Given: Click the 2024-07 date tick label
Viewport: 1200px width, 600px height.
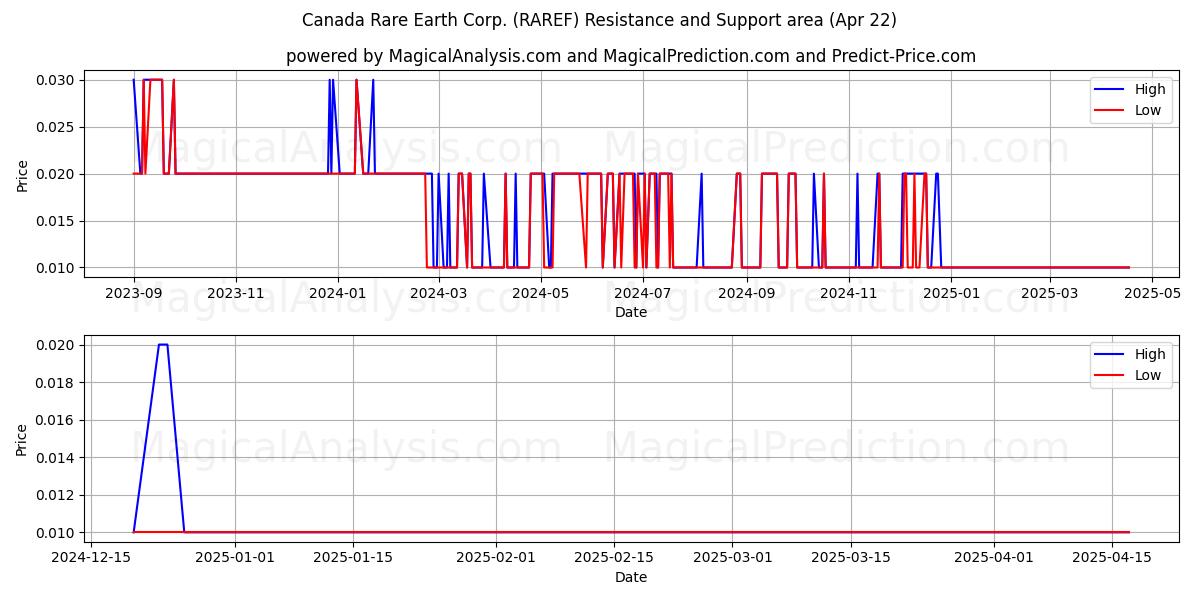Looking at the screenshot, I should tap(643, 293).
